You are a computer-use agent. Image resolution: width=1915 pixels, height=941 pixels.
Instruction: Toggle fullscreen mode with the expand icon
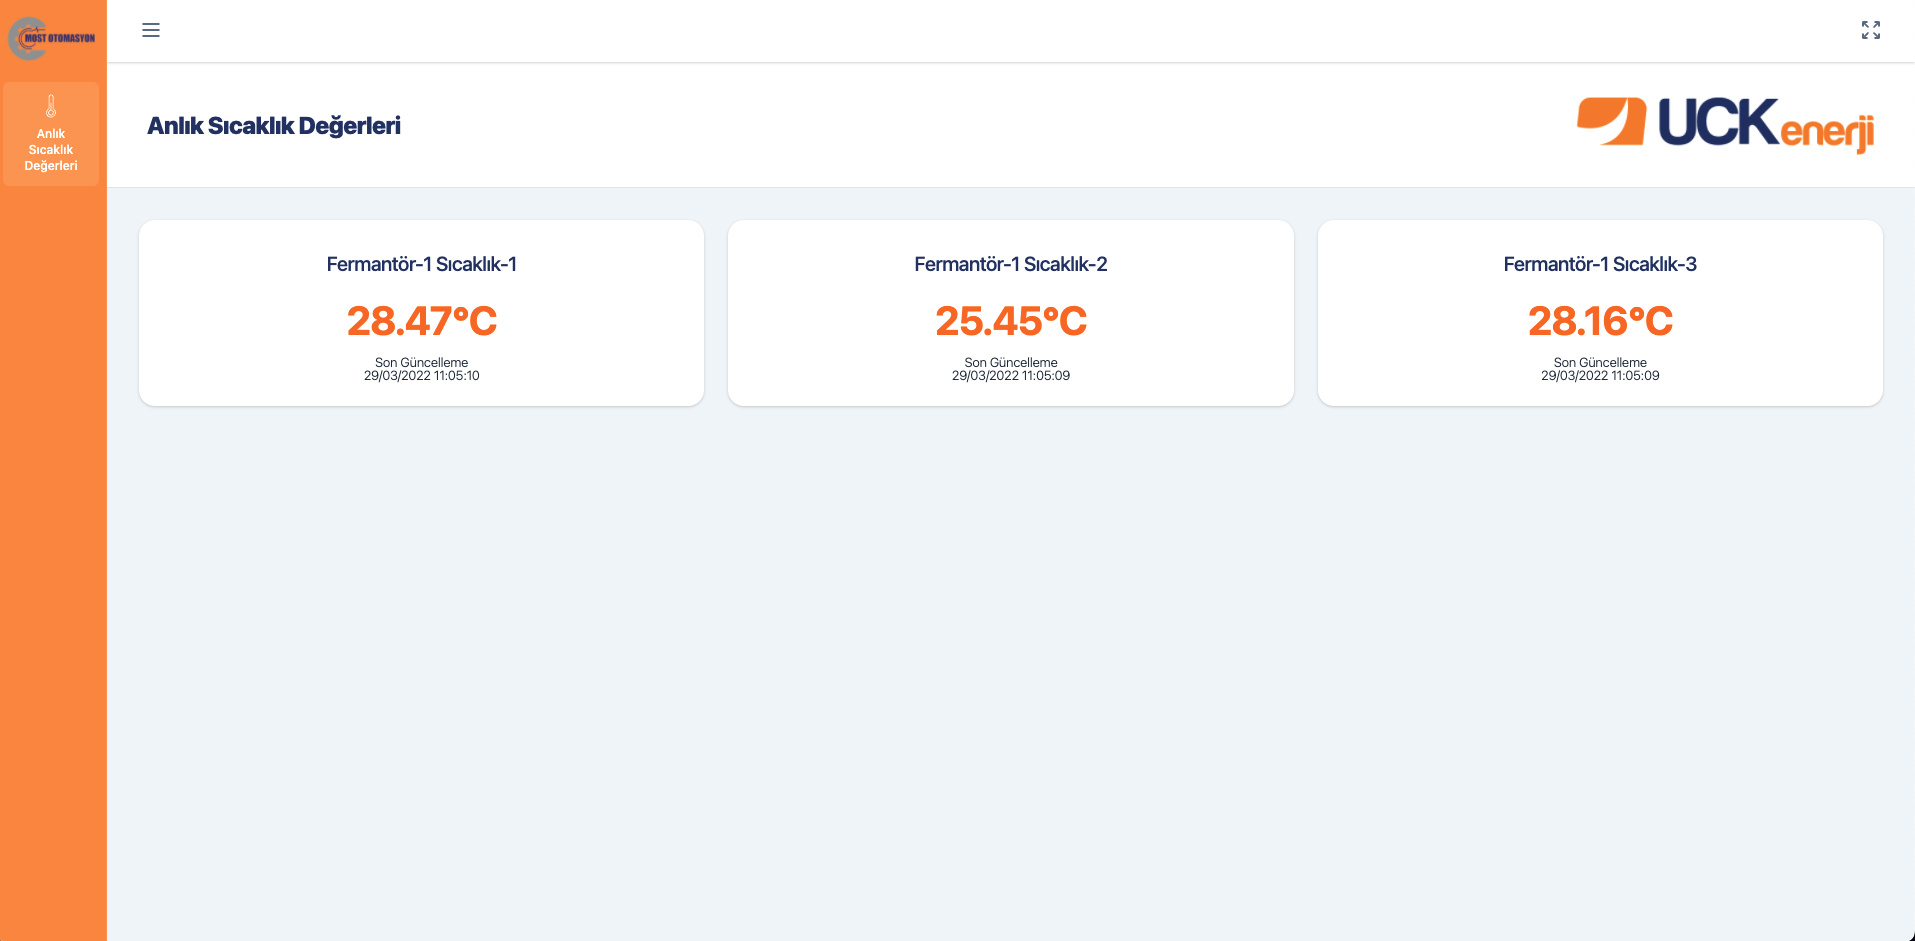coord(1870,30)
